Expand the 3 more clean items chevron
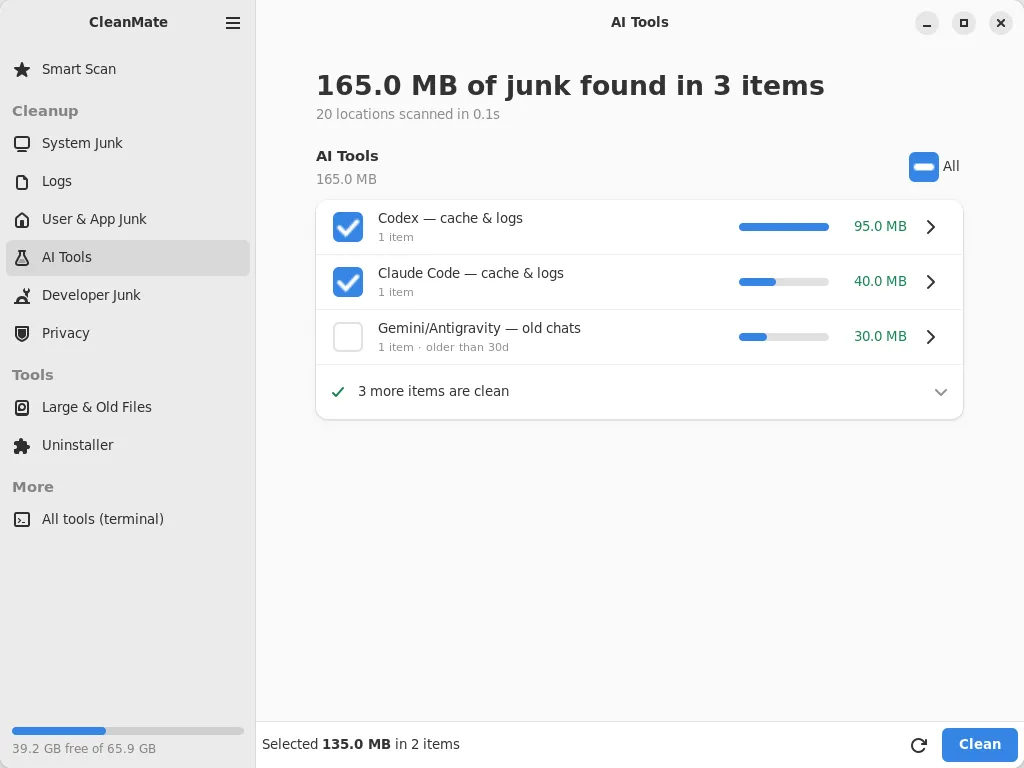The width and height of the screenshot is (1024, 768). tap(940, 392)
